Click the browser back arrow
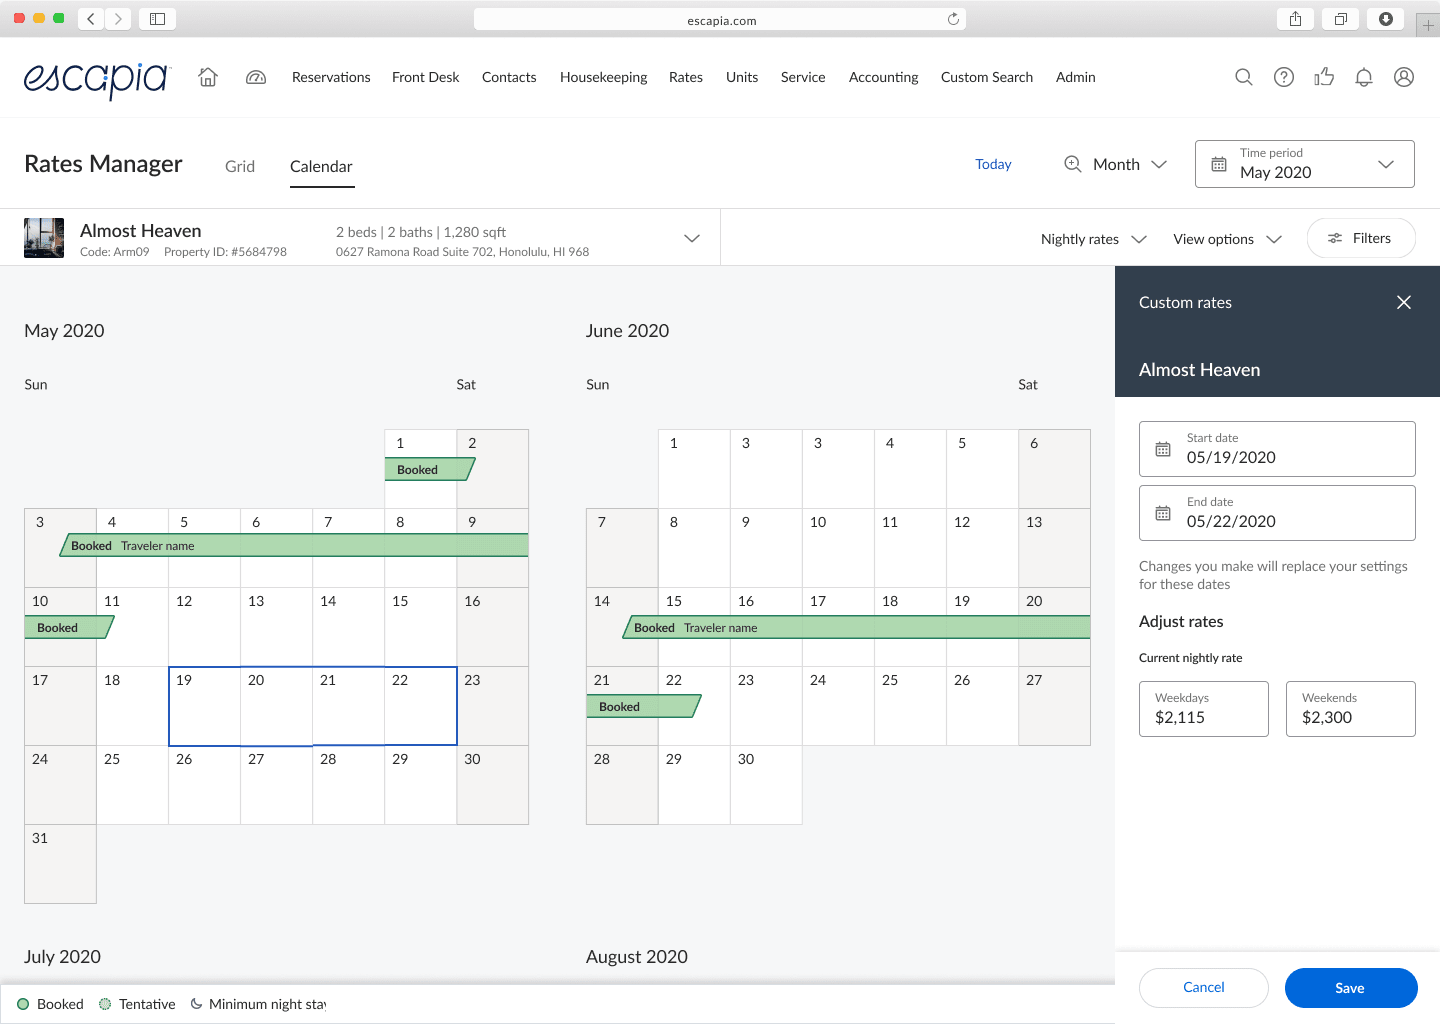The image size is (1440, 1024). pyautogui.click(x=91, y=18)
